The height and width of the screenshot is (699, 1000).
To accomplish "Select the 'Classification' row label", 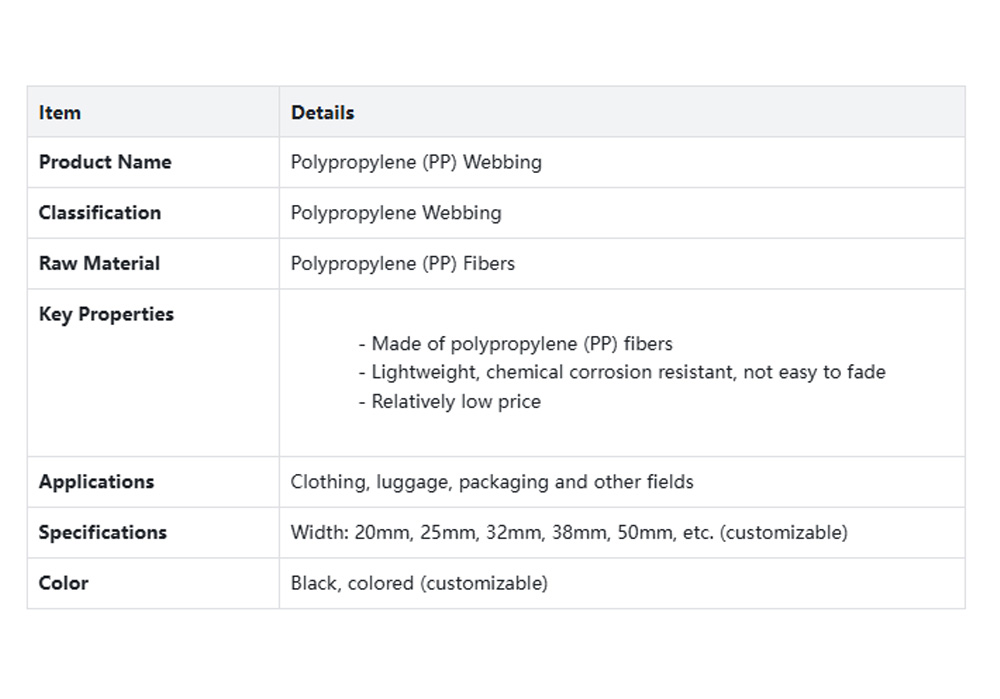I will tap(100, 213).
